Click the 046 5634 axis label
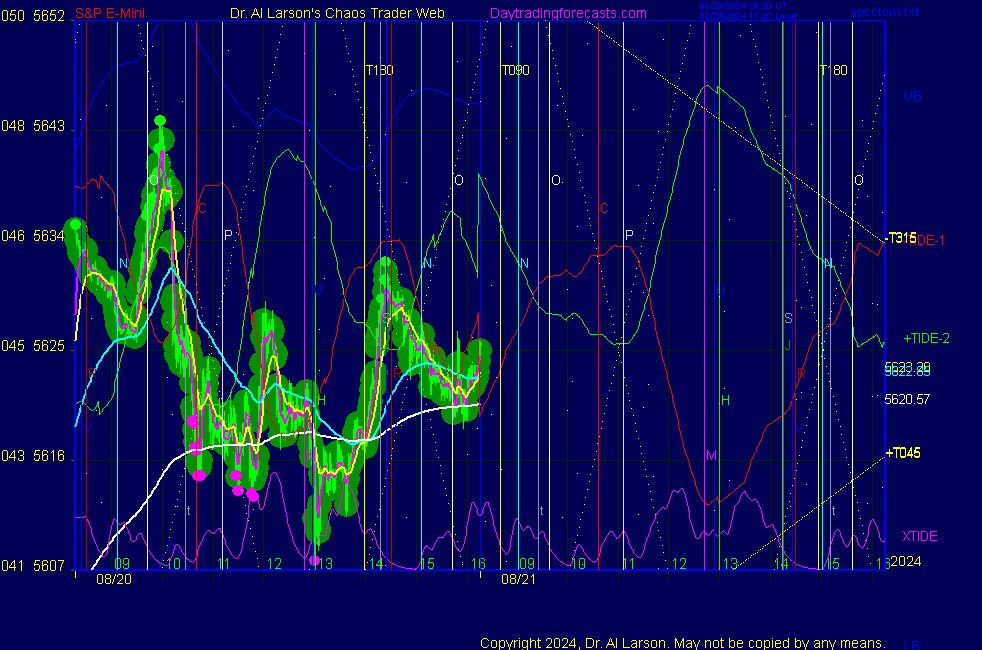 coord(33,236)
